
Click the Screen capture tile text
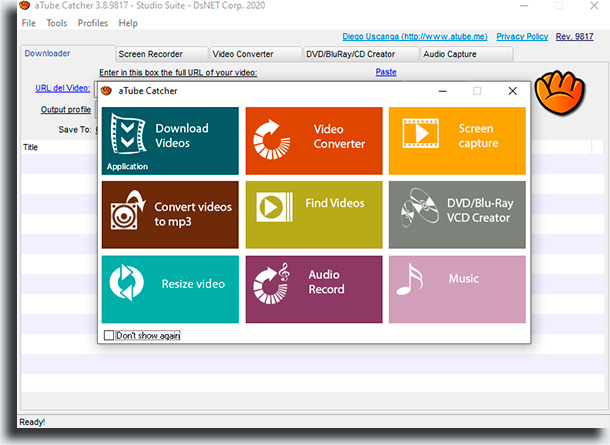[x=478, y=136]
